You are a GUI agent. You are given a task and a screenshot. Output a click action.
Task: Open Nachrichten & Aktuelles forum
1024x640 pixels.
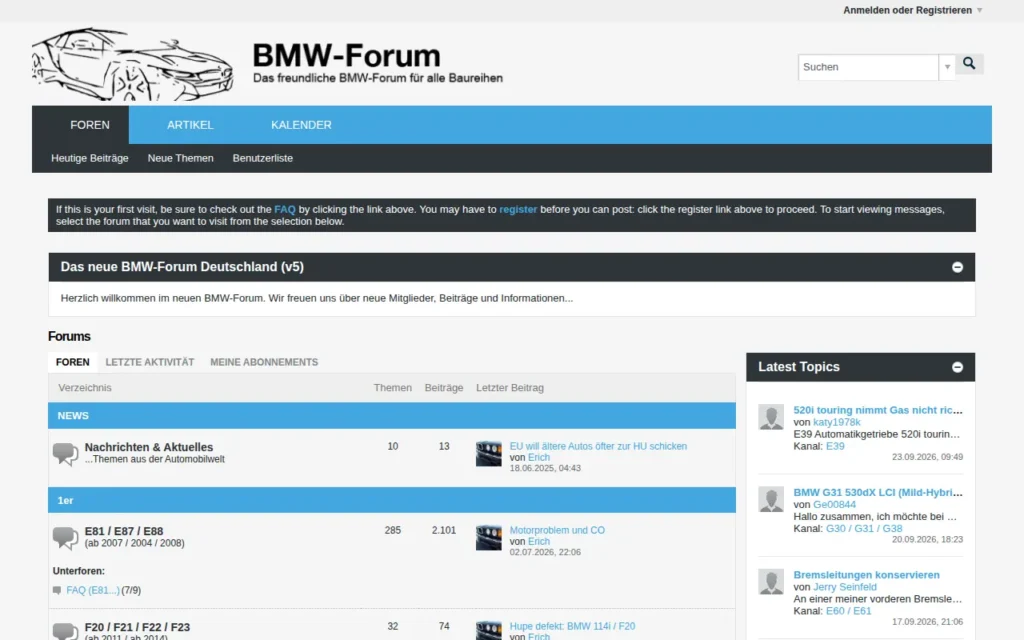(149, 447)
